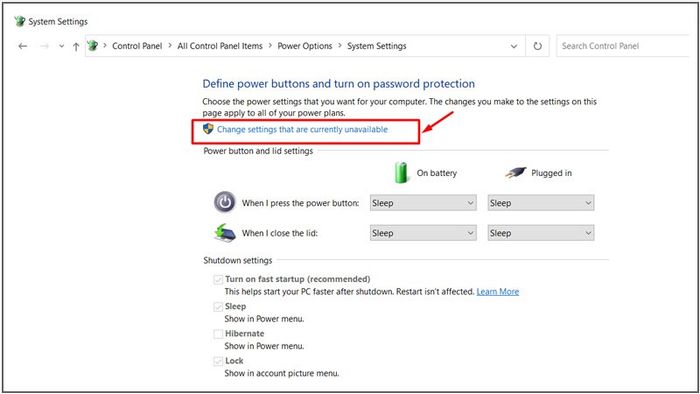Open close lid Plugged in dropdown

pyautogui.click(x=541, y=233)
